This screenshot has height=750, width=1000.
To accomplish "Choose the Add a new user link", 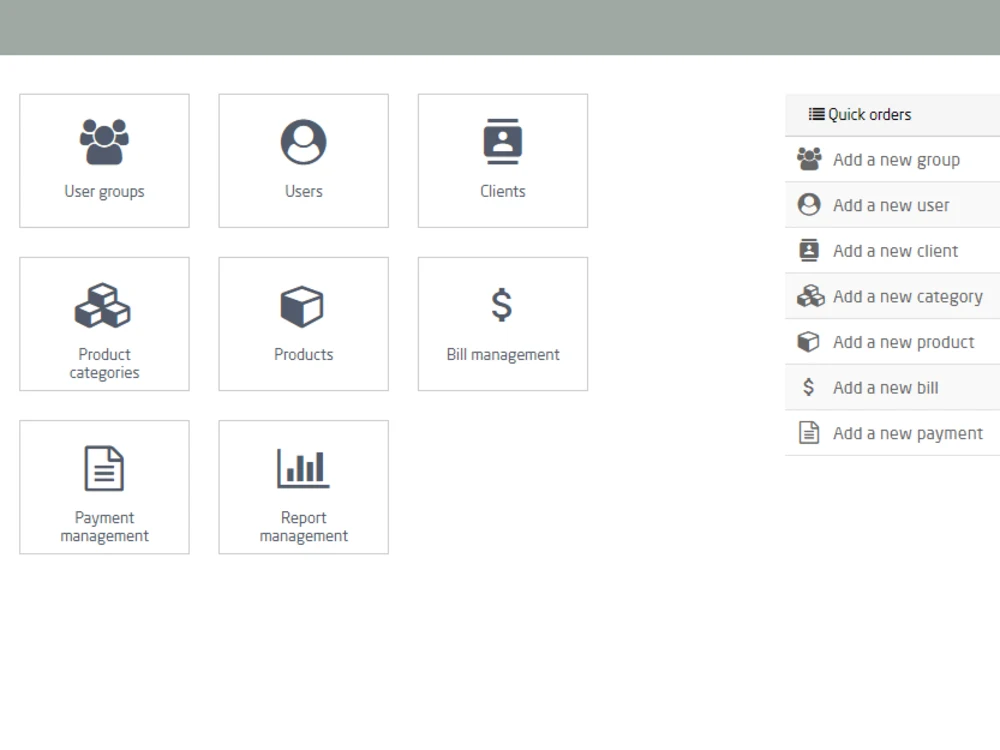I will click(x=891, y=205).
